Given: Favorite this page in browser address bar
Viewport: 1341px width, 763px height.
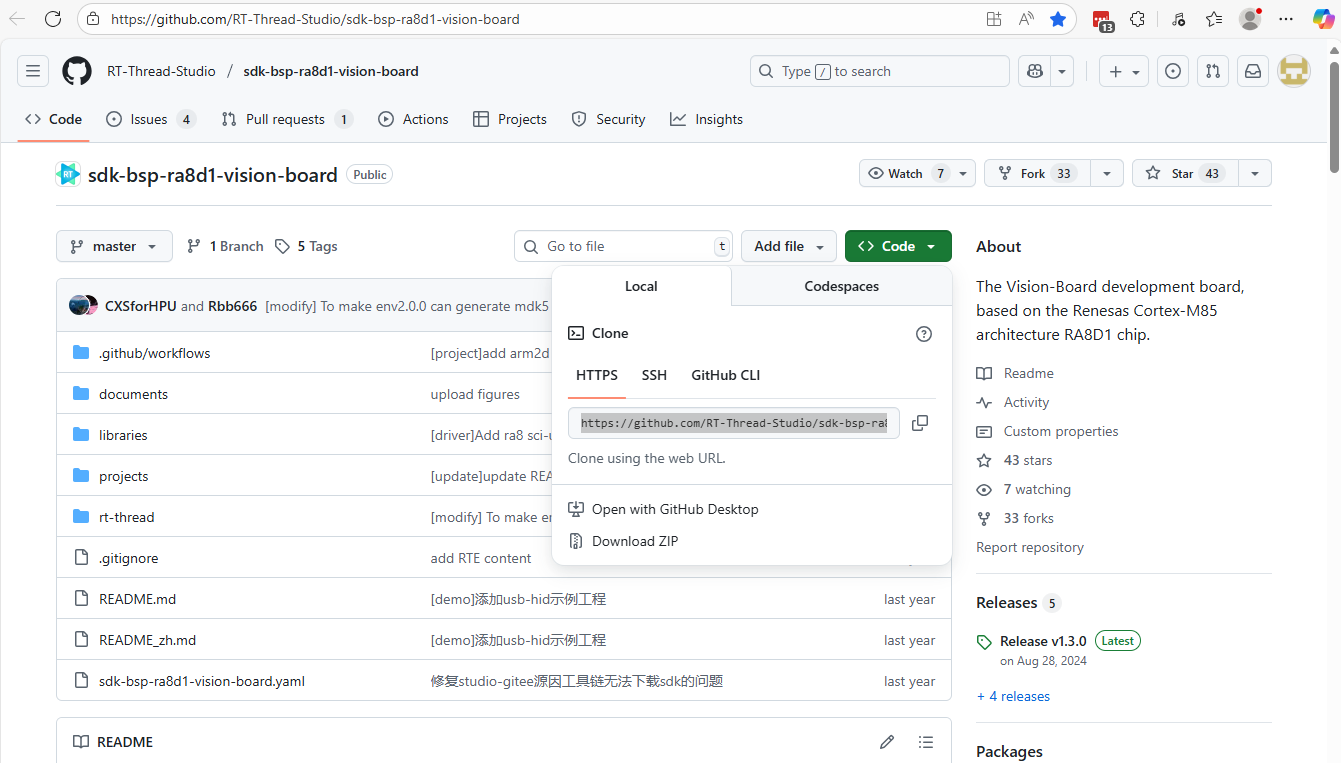Looking at the screenshot, I should [1058, 19].
